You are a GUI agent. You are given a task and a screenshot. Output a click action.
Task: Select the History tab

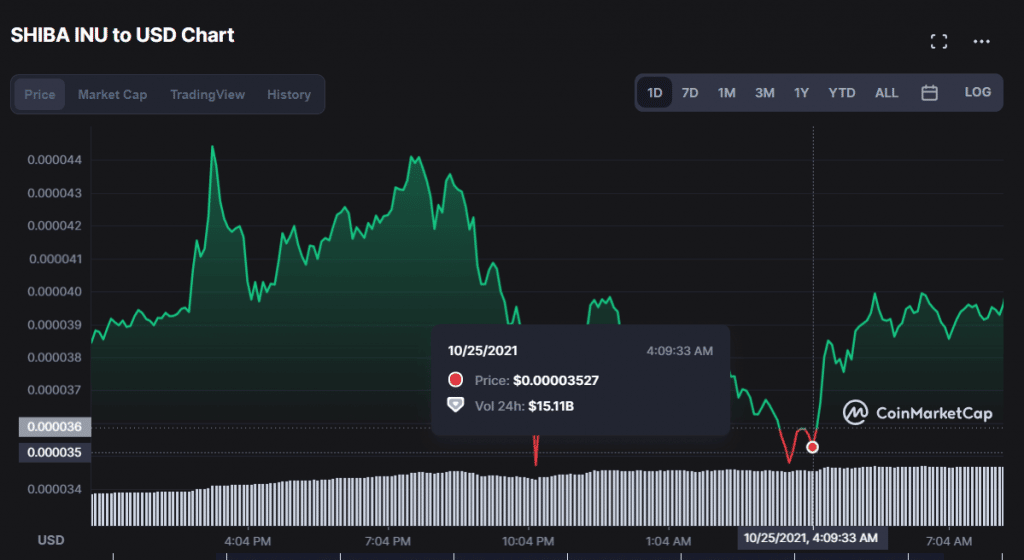[288, 95]
